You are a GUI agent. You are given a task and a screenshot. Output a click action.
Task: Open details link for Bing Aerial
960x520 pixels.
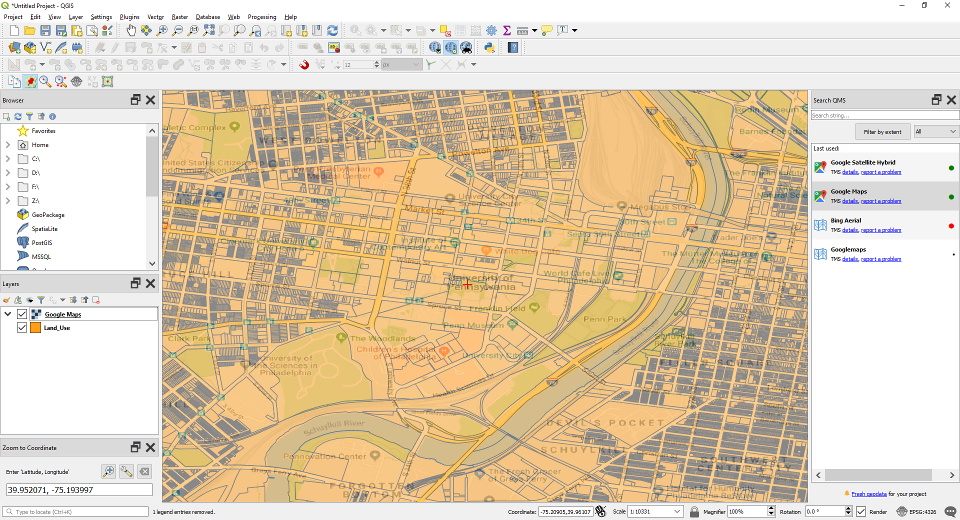tap(848, 229)
